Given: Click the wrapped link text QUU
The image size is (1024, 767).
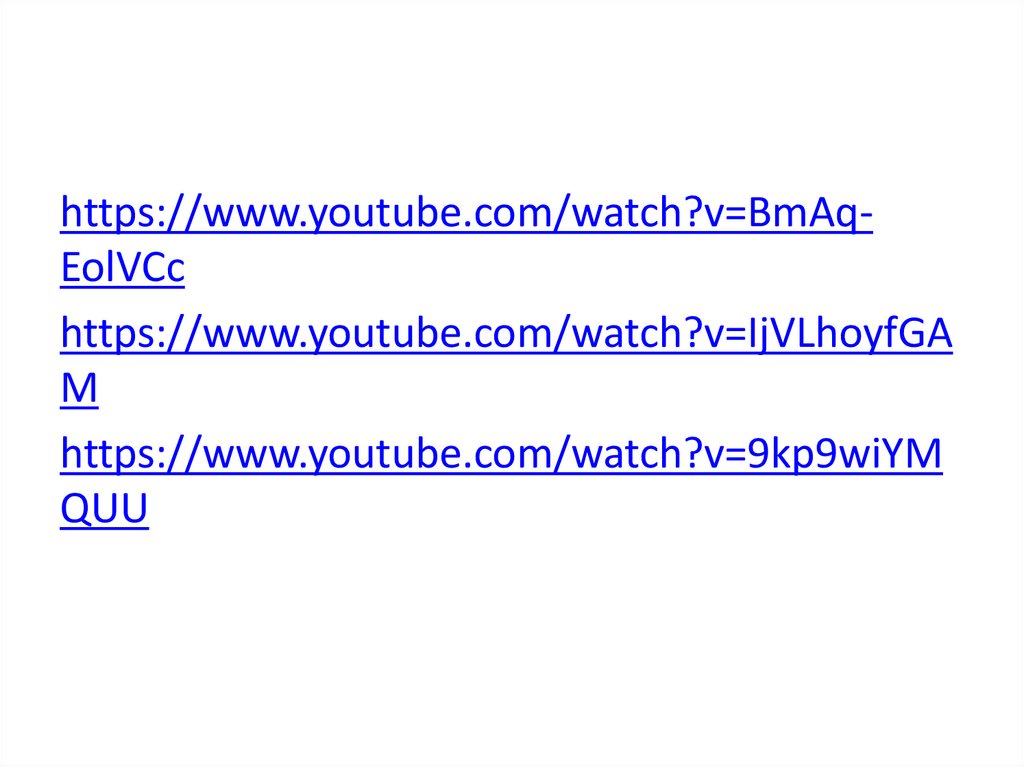Looking at the screenshot, I should click(x=104, y=509).
